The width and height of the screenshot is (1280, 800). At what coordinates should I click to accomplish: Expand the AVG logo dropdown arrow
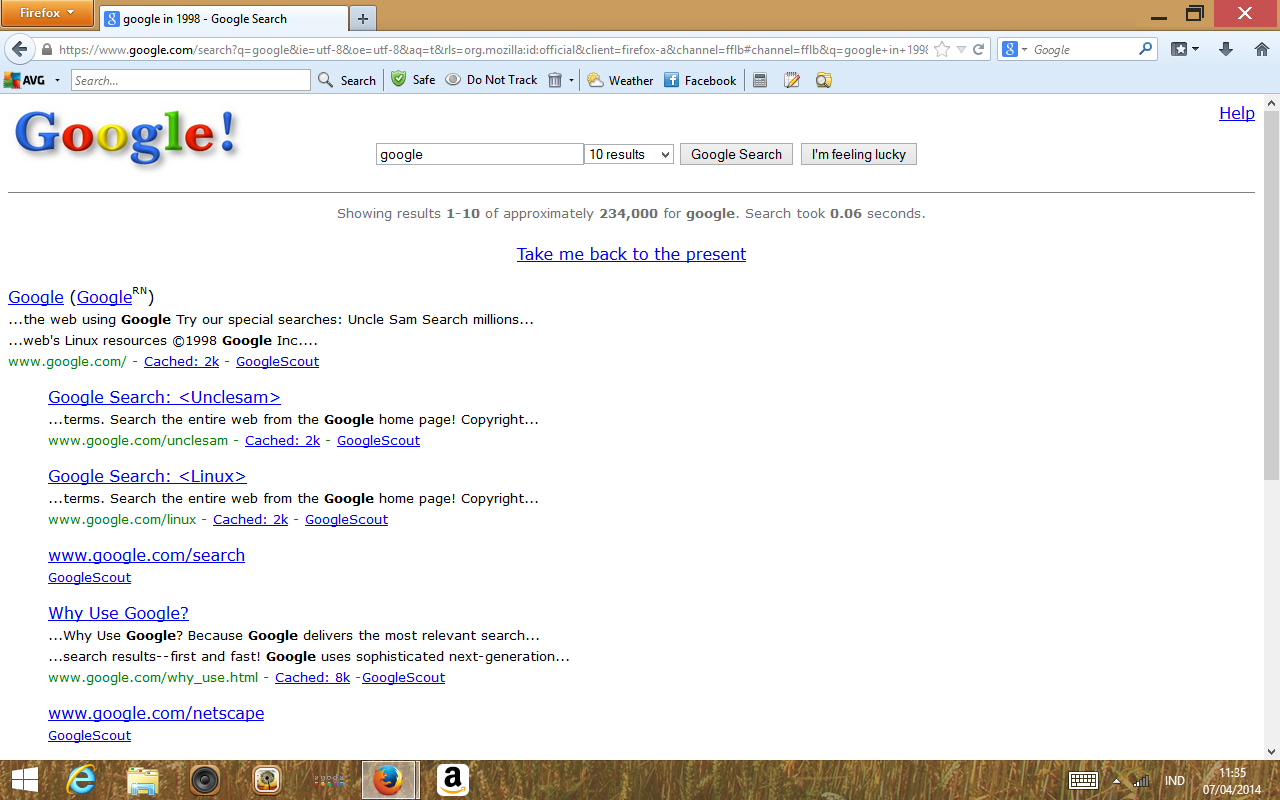[x=57, y=80]
